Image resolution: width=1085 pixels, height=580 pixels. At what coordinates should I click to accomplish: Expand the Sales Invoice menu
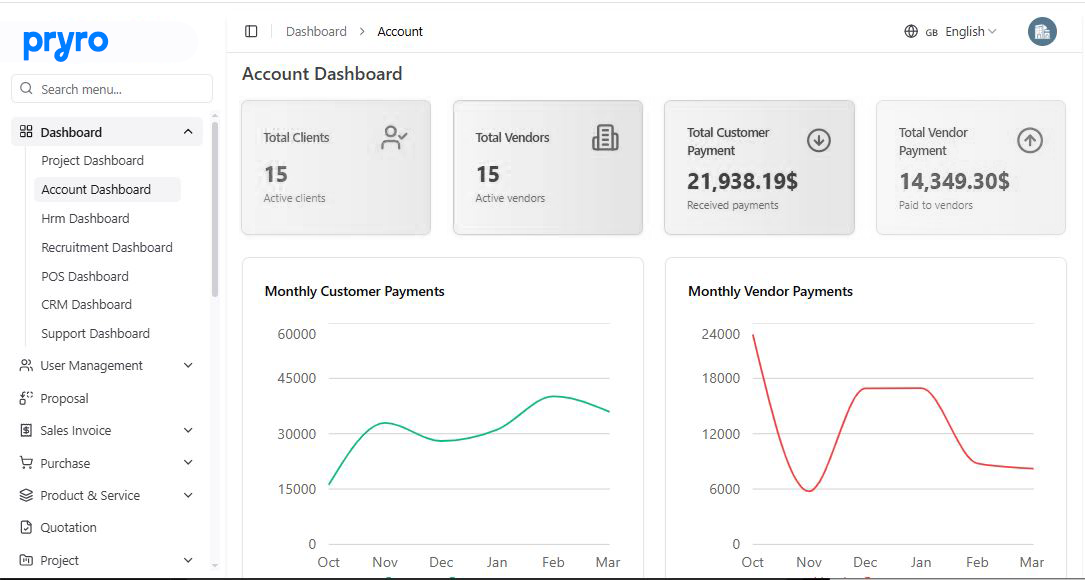188,431
